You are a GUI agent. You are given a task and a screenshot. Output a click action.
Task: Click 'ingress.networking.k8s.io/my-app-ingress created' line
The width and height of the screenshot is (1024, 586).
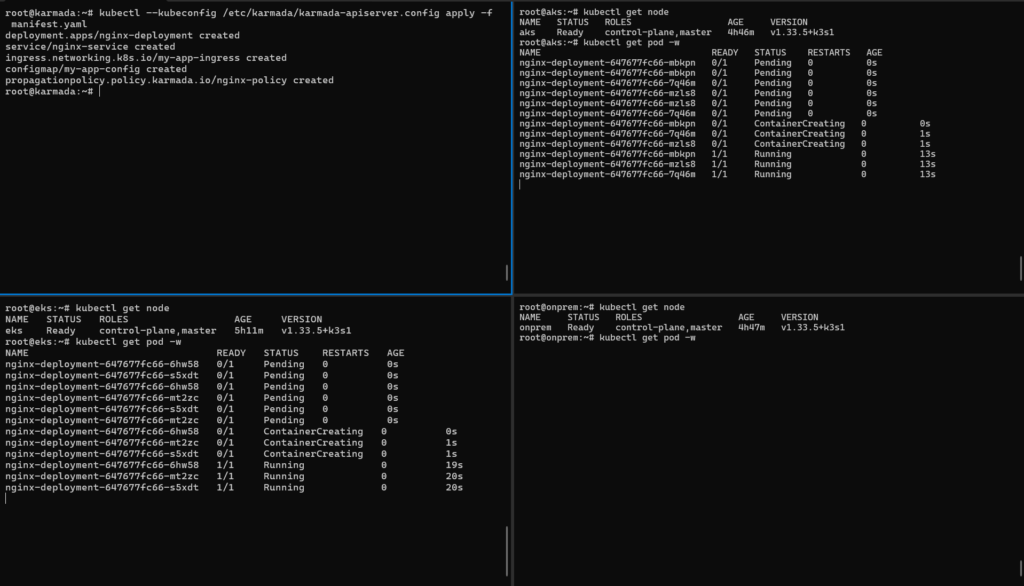point(145,58)
